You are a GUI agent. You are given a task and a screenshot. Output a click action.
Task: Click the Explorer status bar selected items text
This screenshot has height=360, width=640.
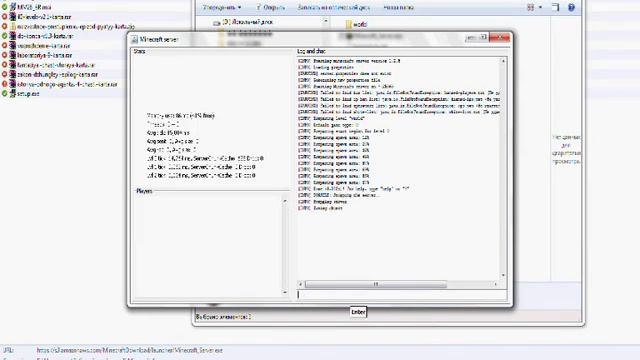click(223, 317)
